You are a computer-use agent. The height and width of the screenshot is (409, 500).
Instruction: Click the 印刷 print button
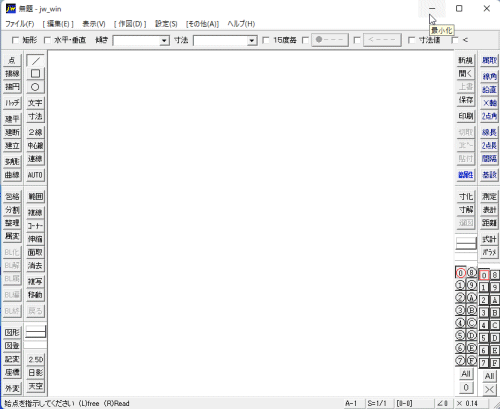466,116
